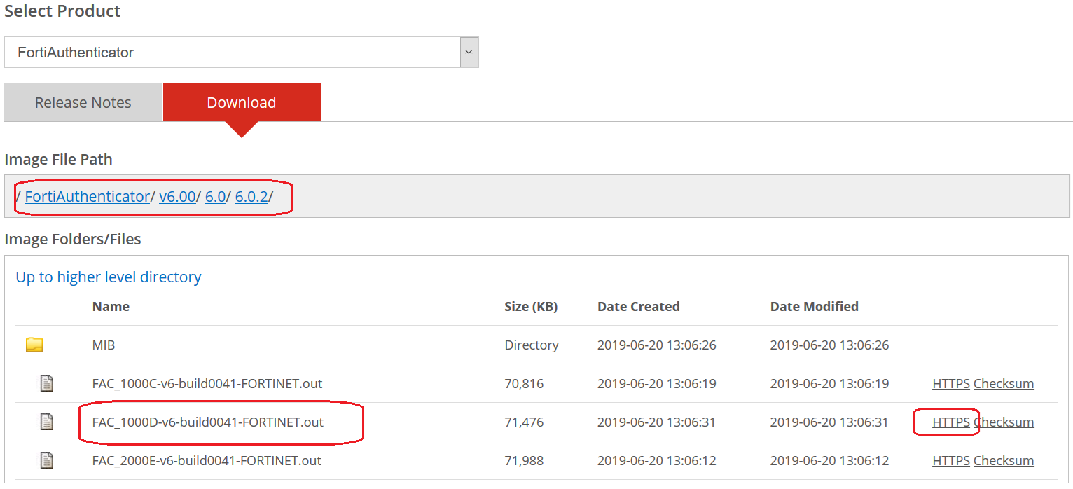The height and width of the screenshot is (489, 1073).
Task: Download FAC_1000D image via HTTPS
Action: (x=950, y=422)
